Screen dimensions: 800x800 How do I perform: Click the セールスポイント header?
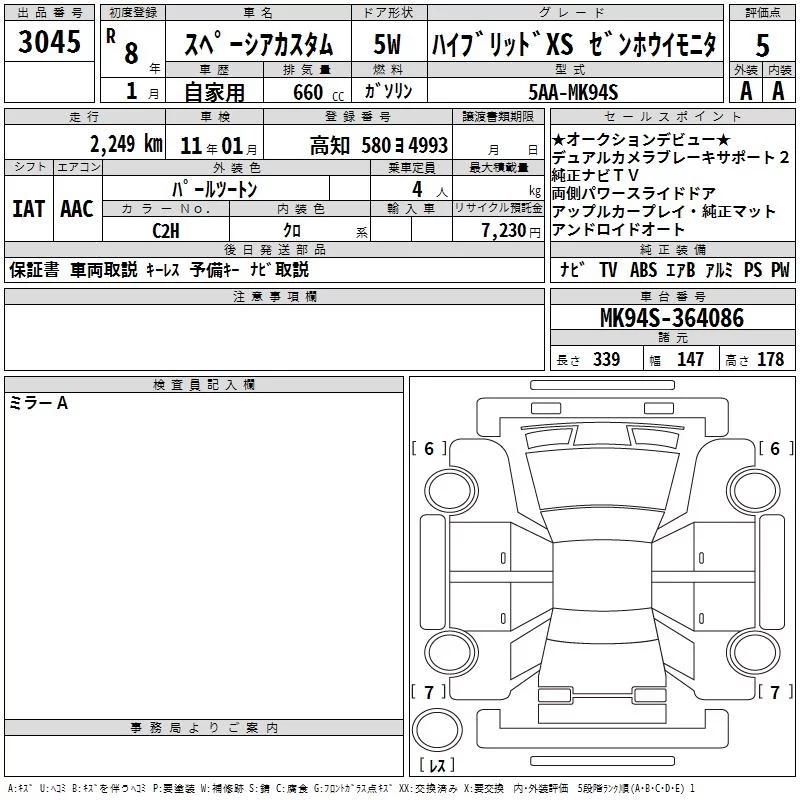click(x=672, y=116)
